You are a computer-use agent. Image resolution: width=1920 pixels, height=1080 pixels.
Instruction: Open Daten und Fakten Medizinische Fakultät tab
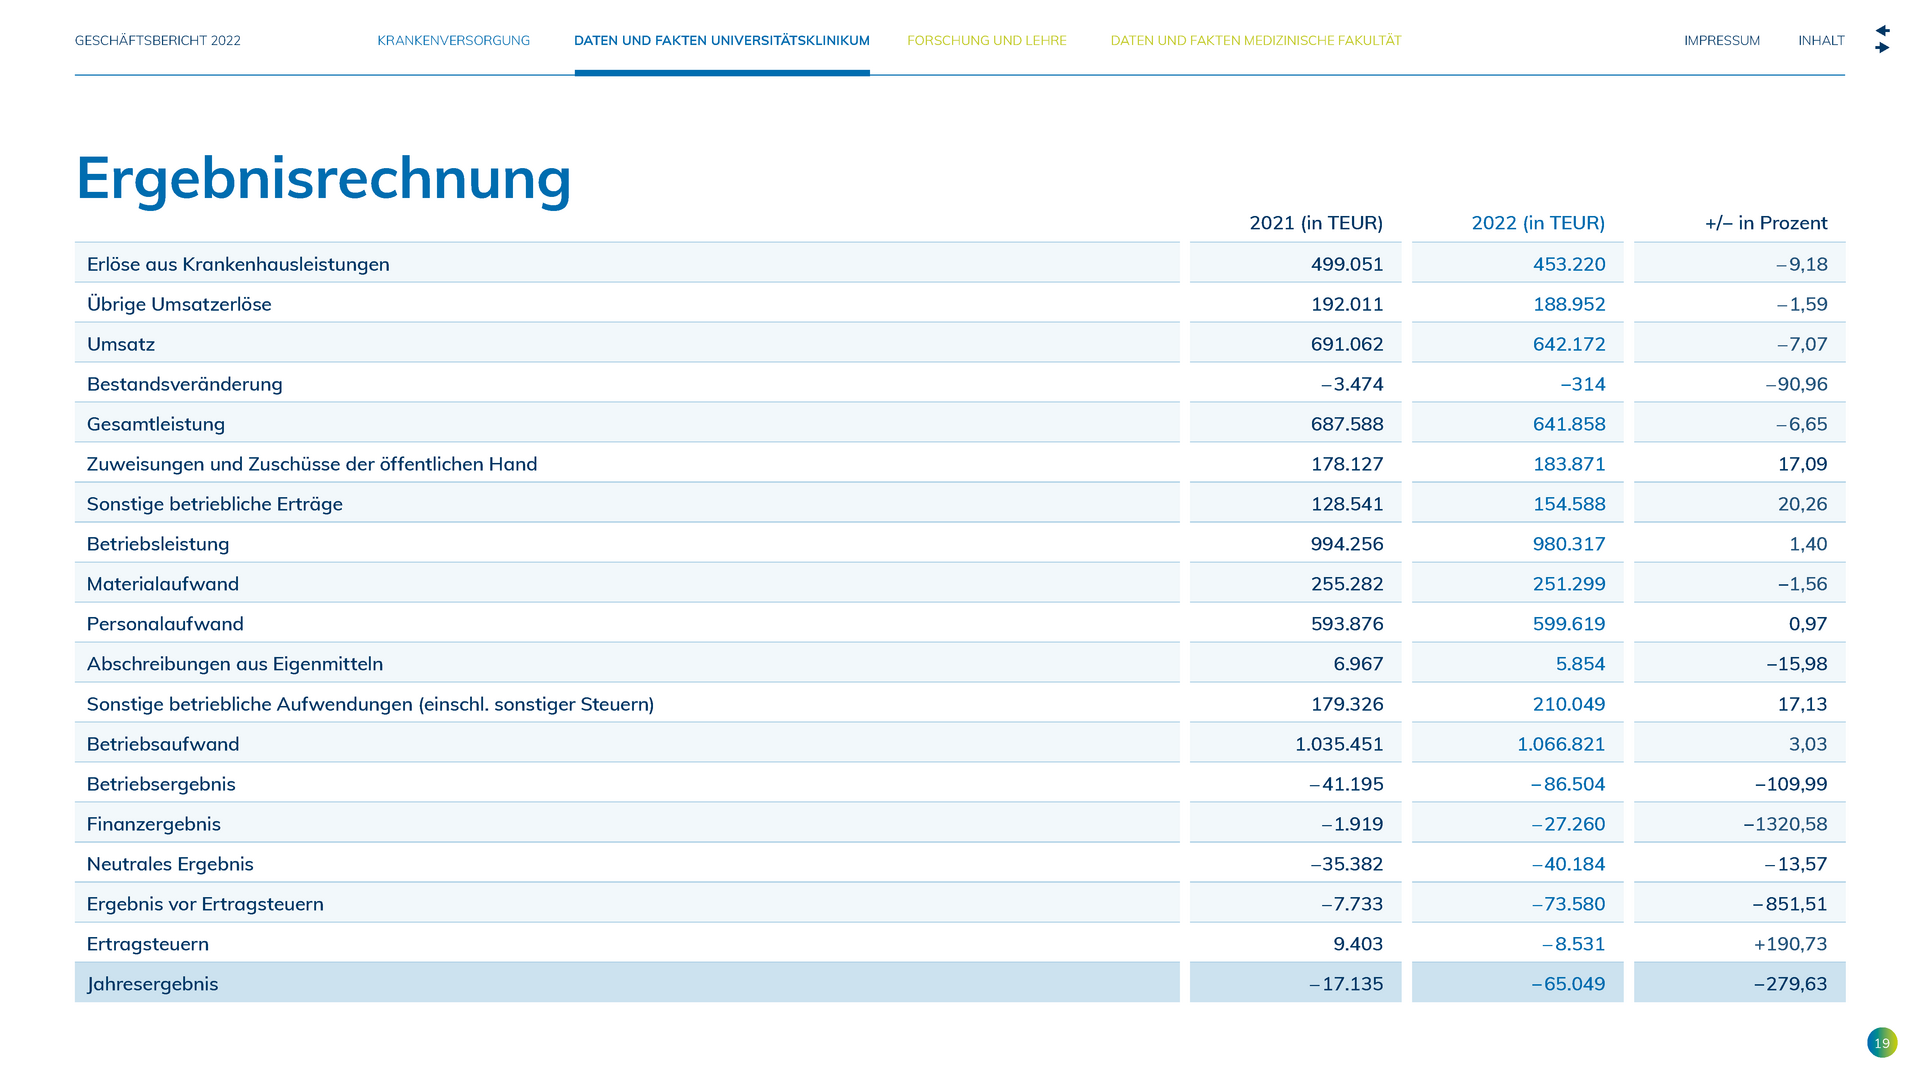pos(1256,41)
